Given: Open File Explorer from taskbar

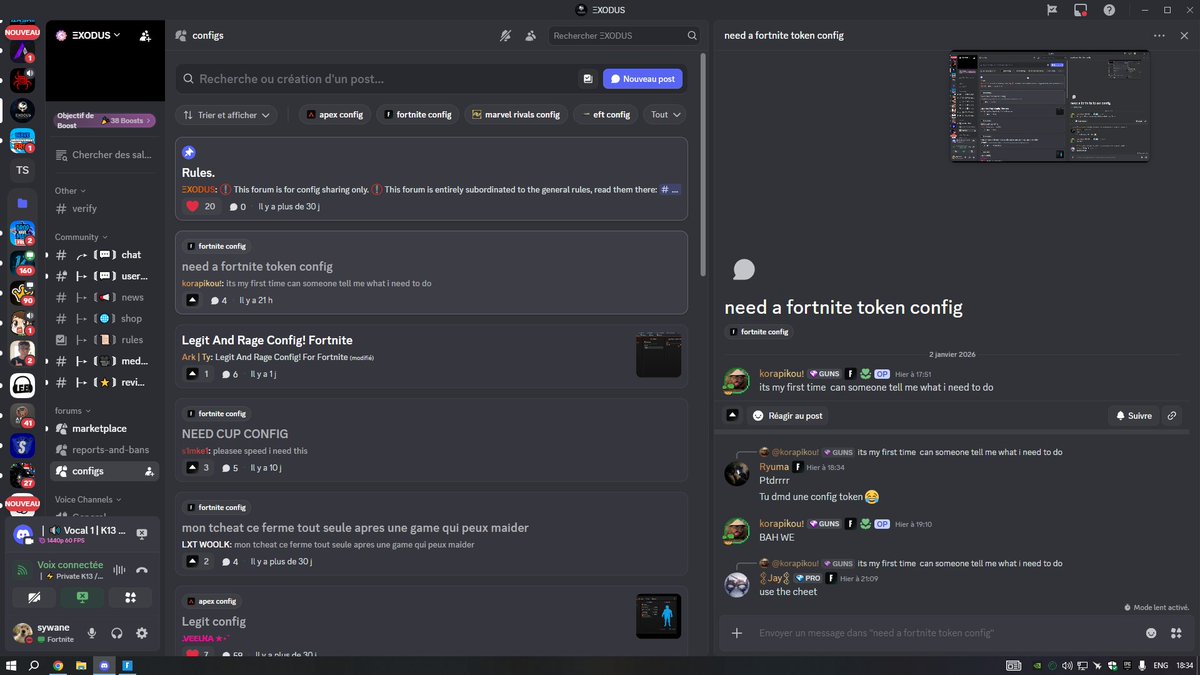Looking at the screenshot, I should (81, 665).
